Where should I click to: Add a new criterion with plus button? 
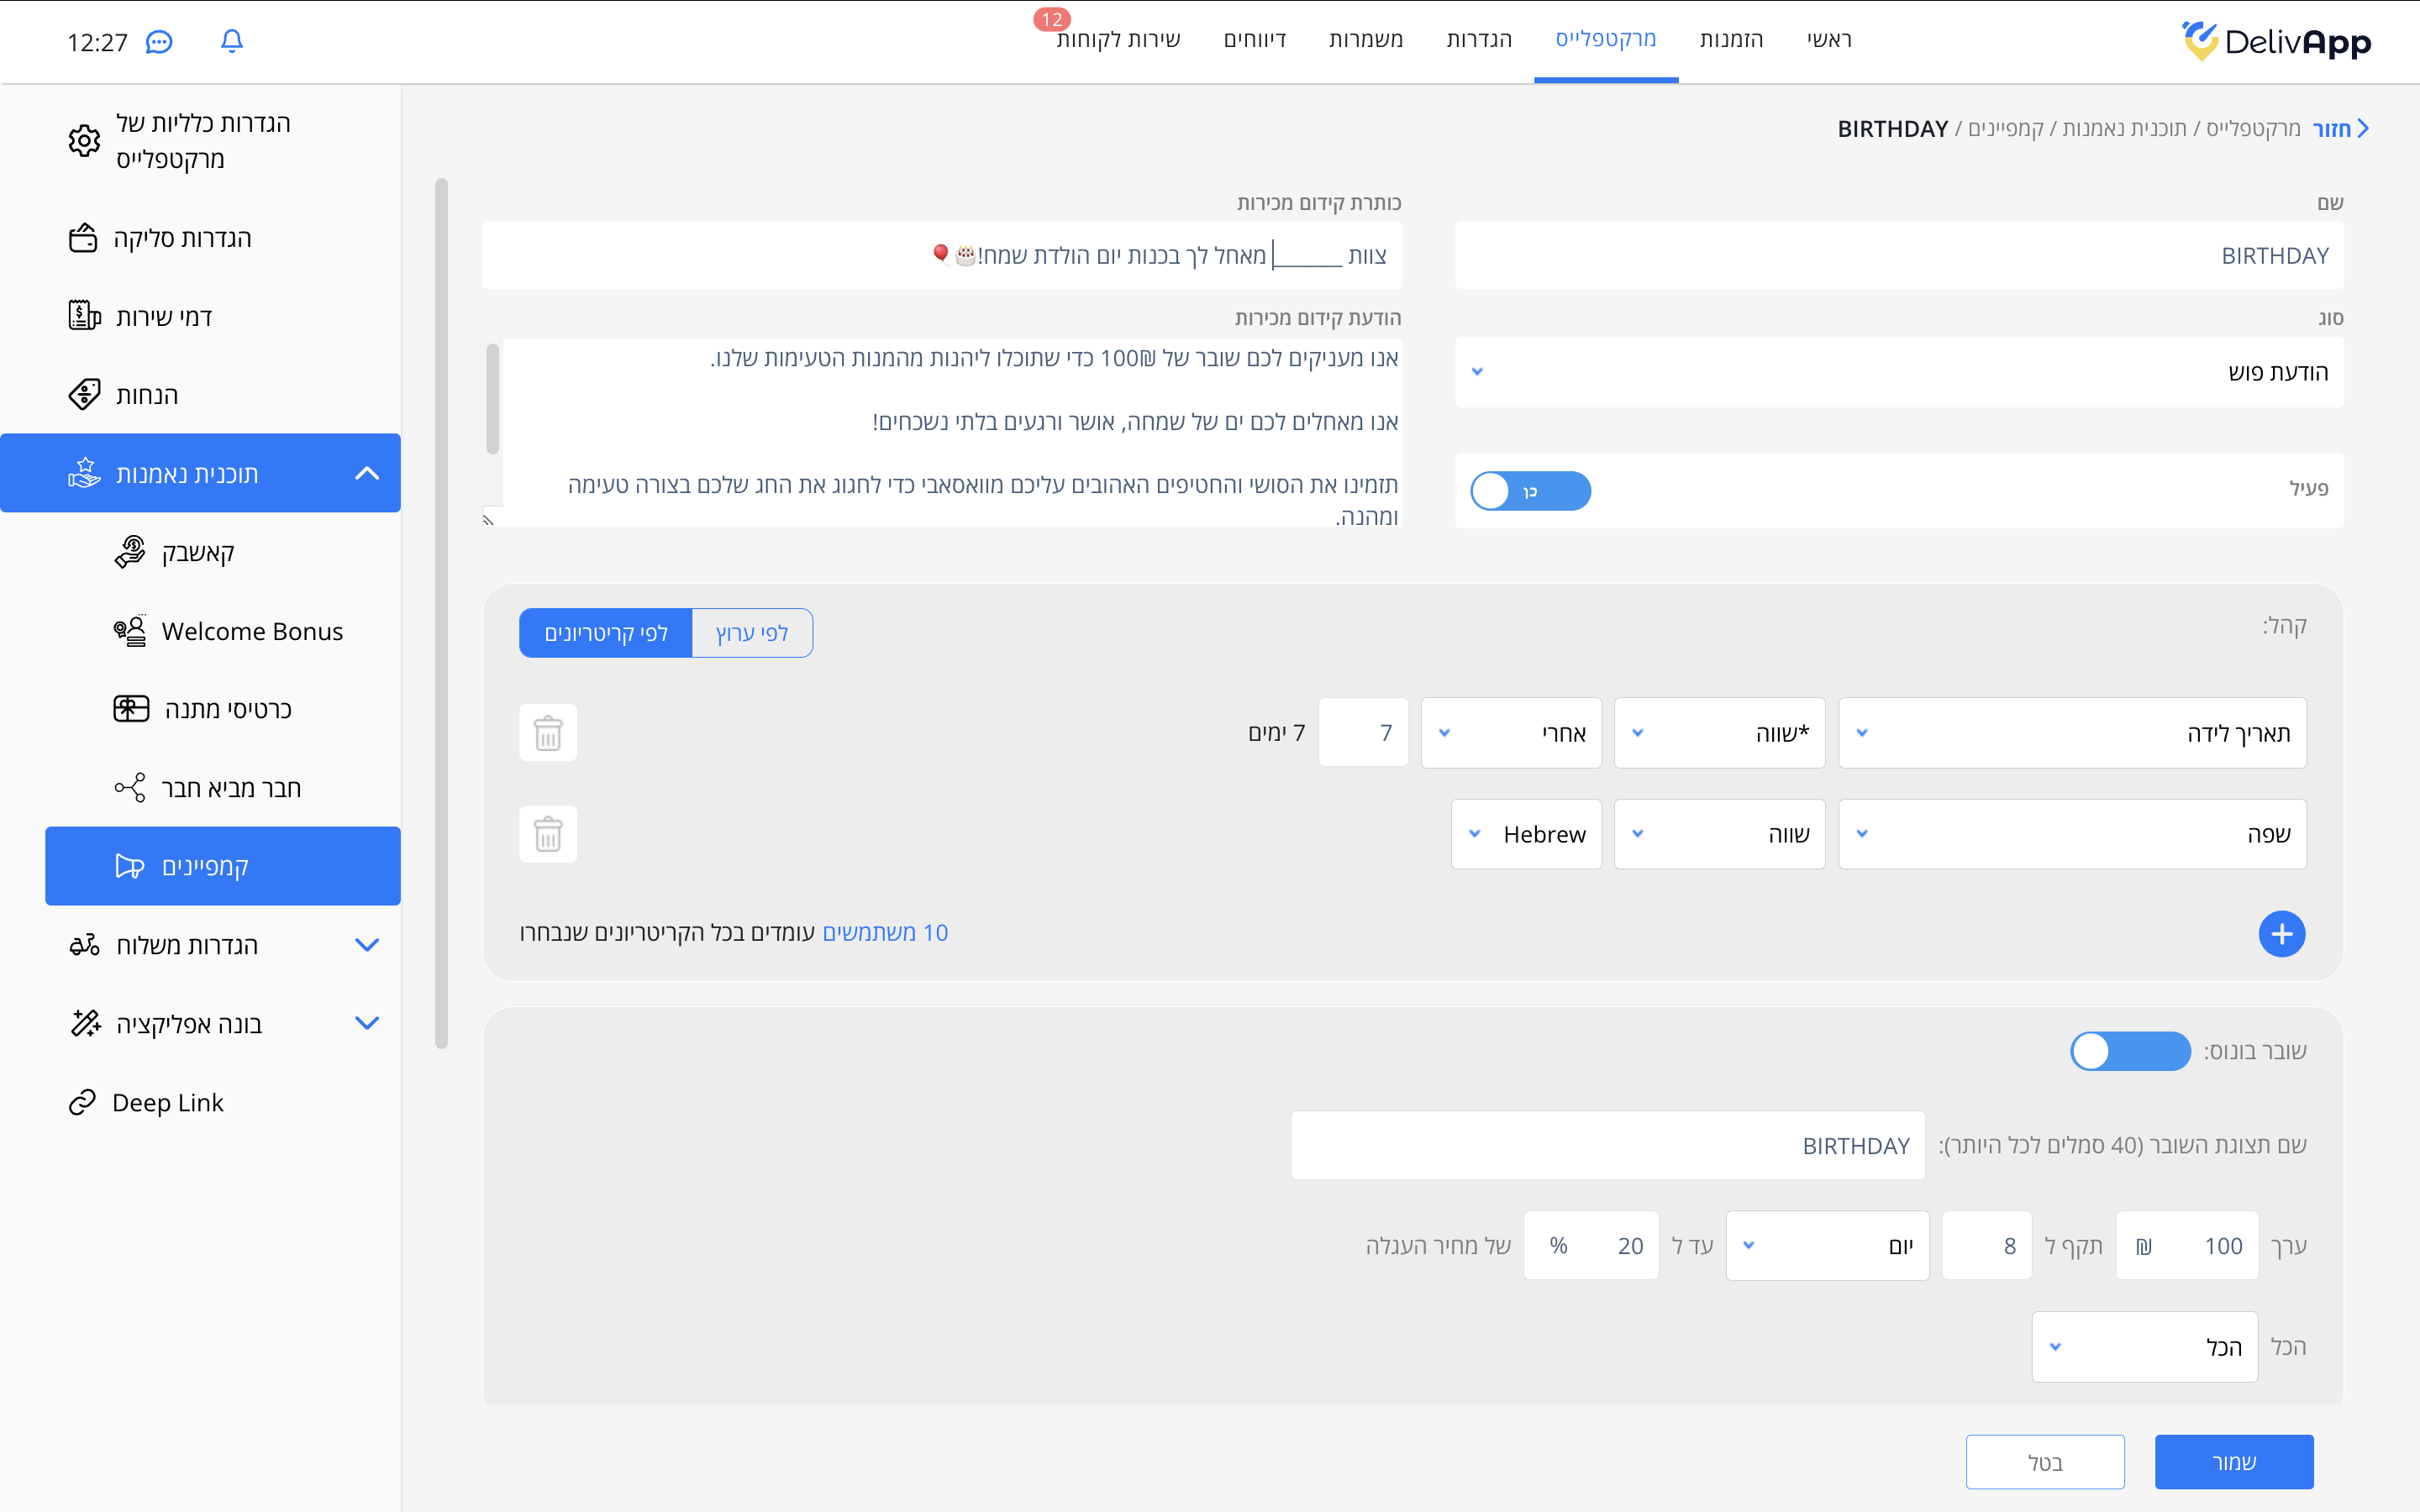[2281, 934]
